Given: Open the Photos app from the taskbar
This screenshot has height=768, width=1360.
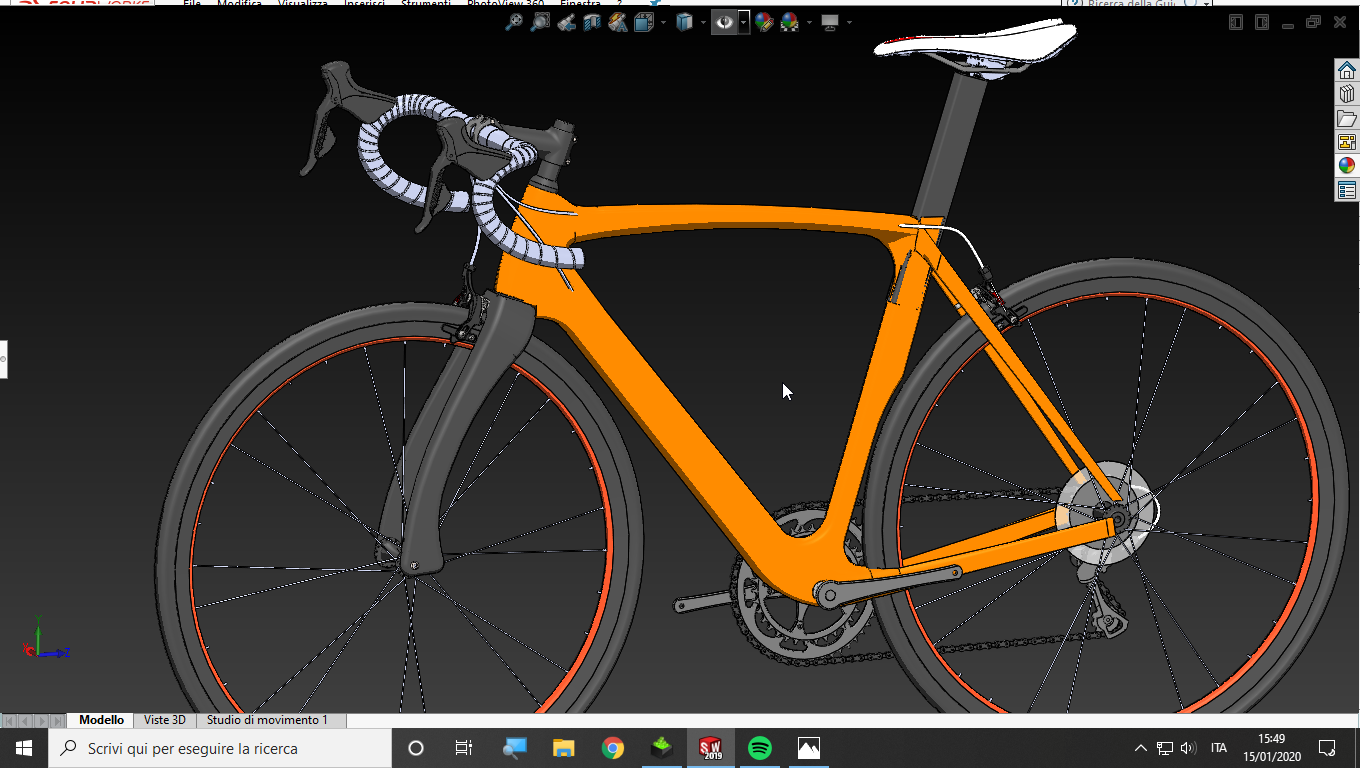Looking at the screenshot, I should (x=809, y=748).
